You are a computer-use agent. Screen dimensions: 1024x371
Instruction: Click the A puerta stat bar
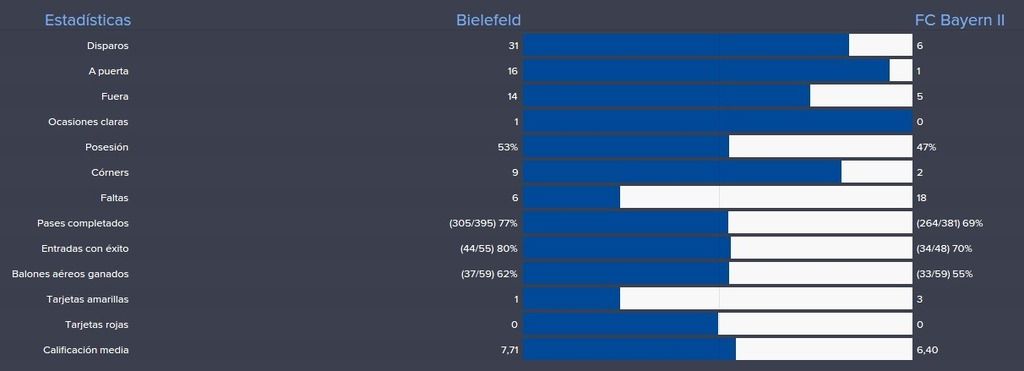(718, 71)
